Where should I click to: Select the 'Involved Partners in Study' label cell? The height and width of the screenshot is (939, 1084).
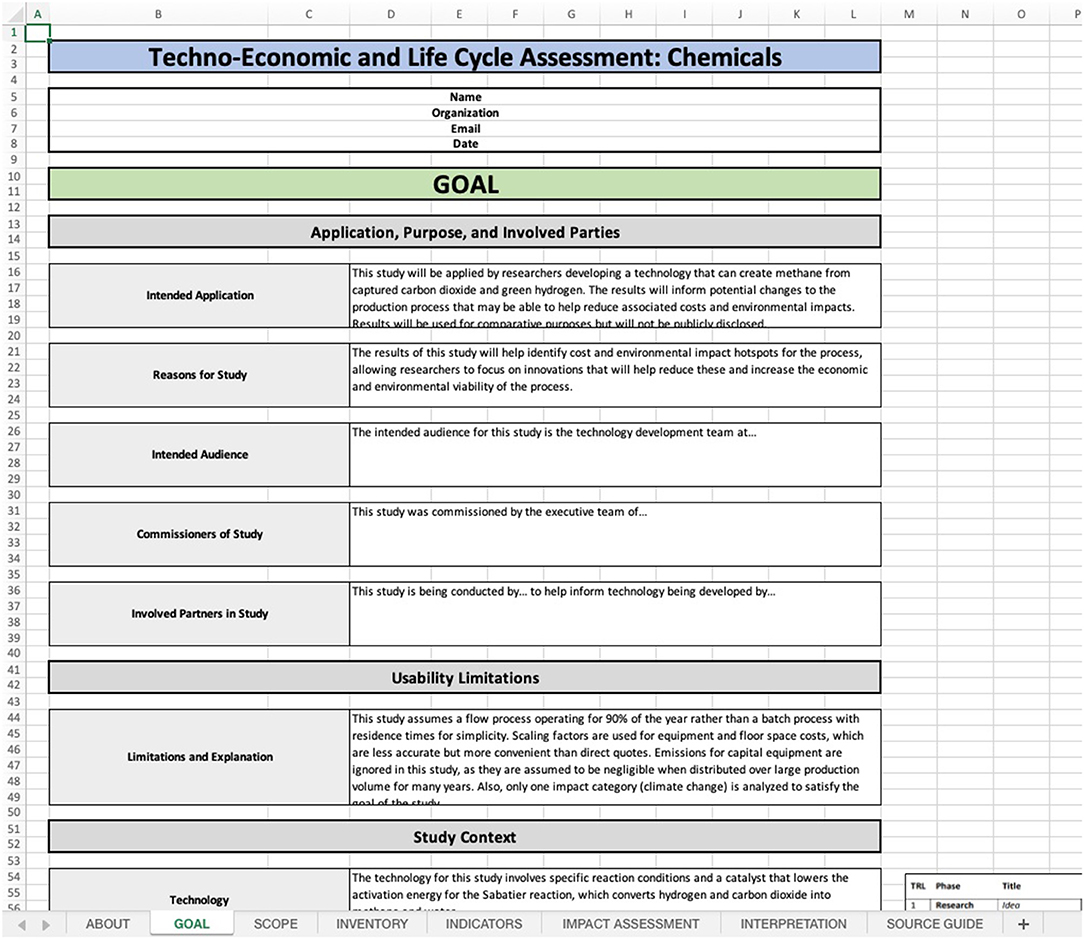click(200, 613)
